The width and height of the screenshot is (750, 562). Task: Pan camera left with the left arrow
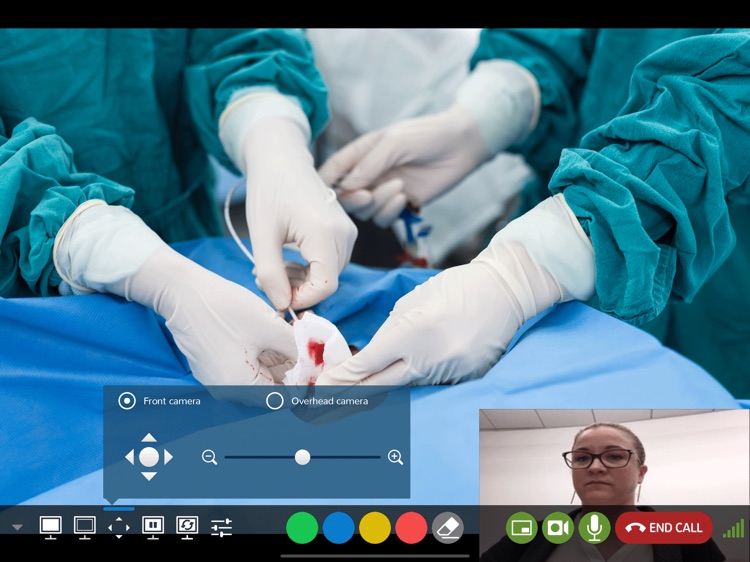point(129,457)
